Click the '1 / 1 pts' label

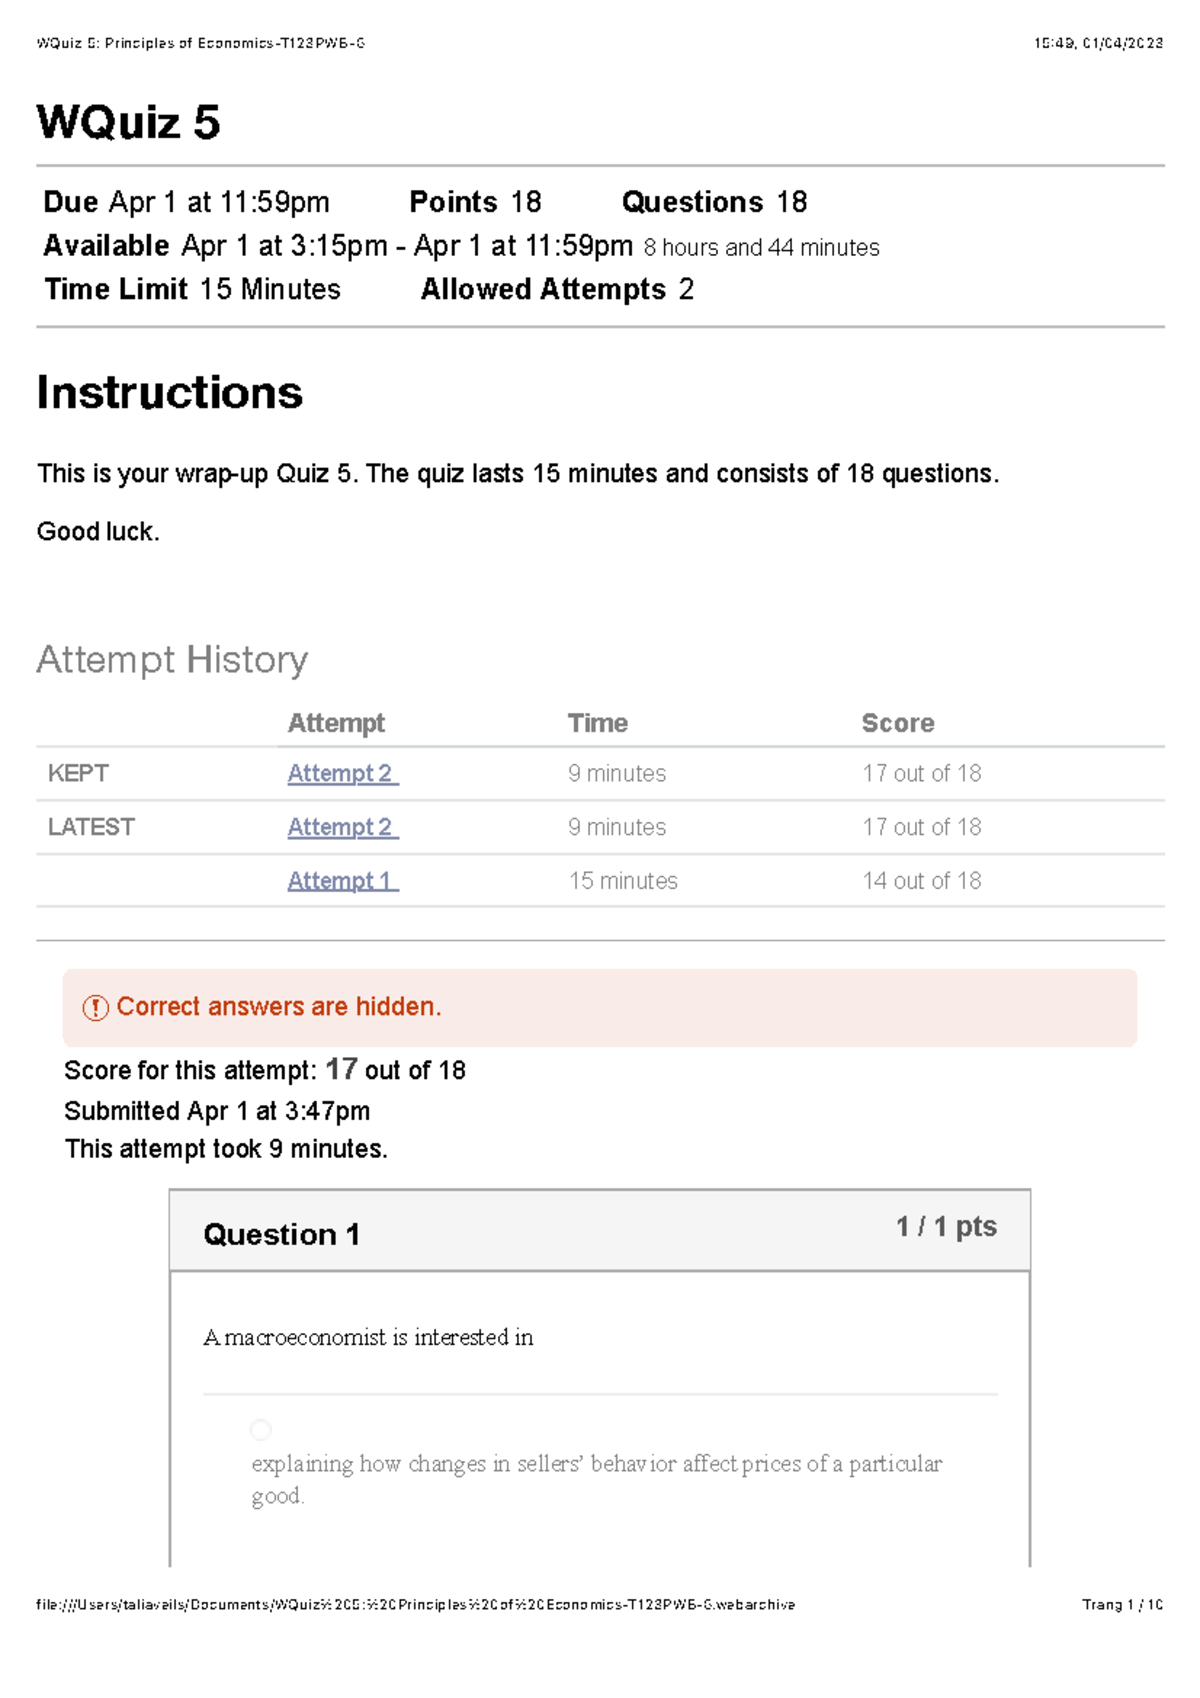click(x=946, y=1227)
